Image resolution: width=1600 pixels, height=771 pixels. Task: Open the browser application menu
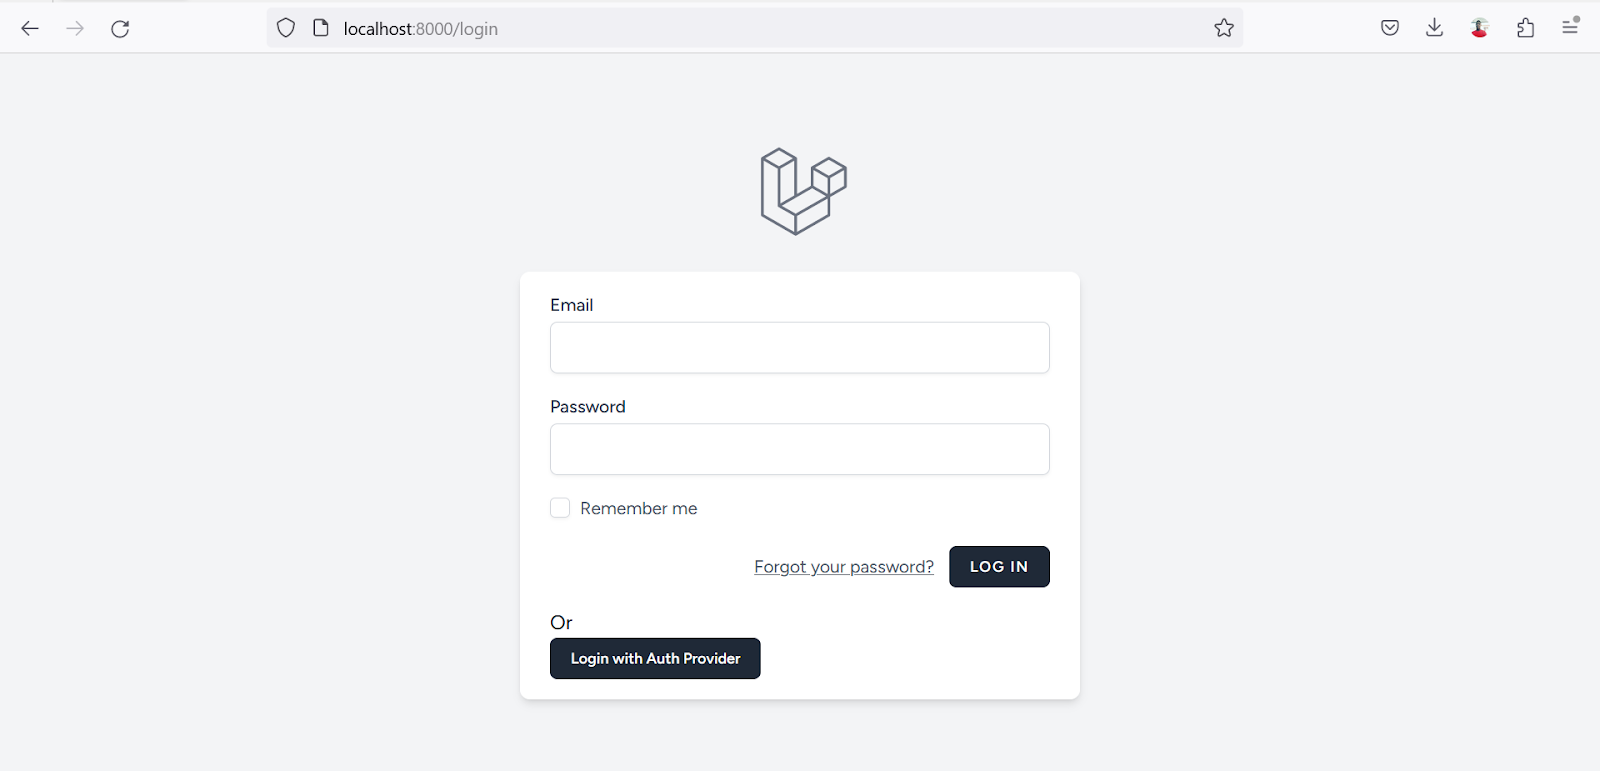pos(1569,28)
